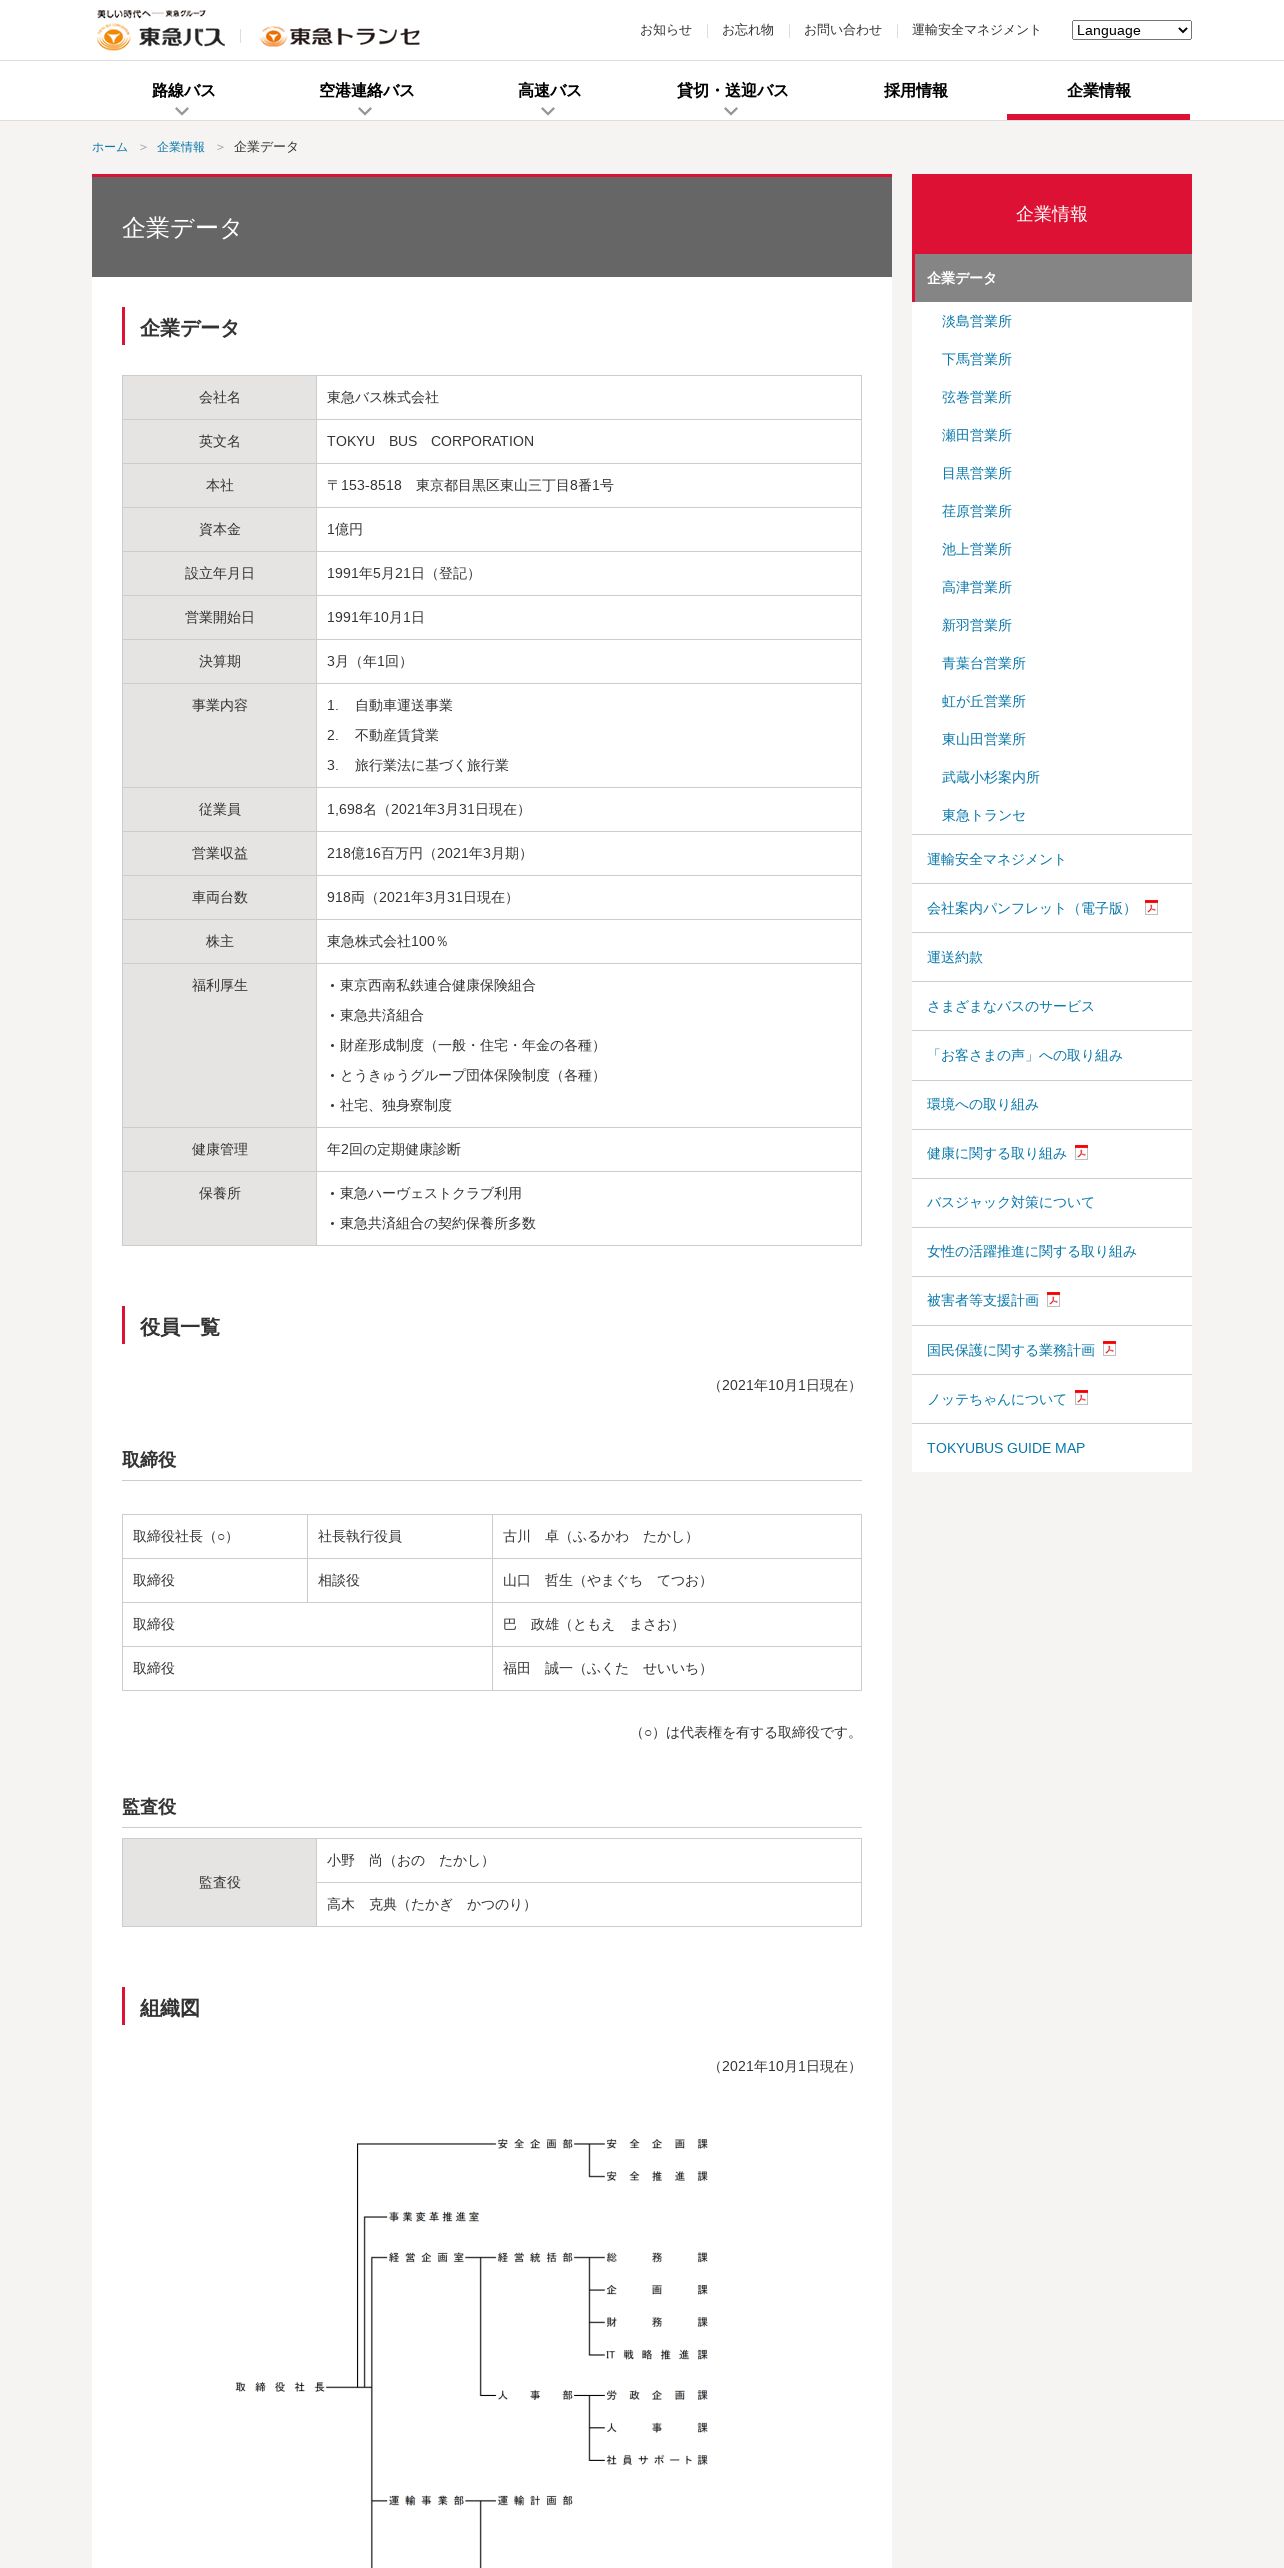Open 瀬田営業所 sidebar link

976,435
